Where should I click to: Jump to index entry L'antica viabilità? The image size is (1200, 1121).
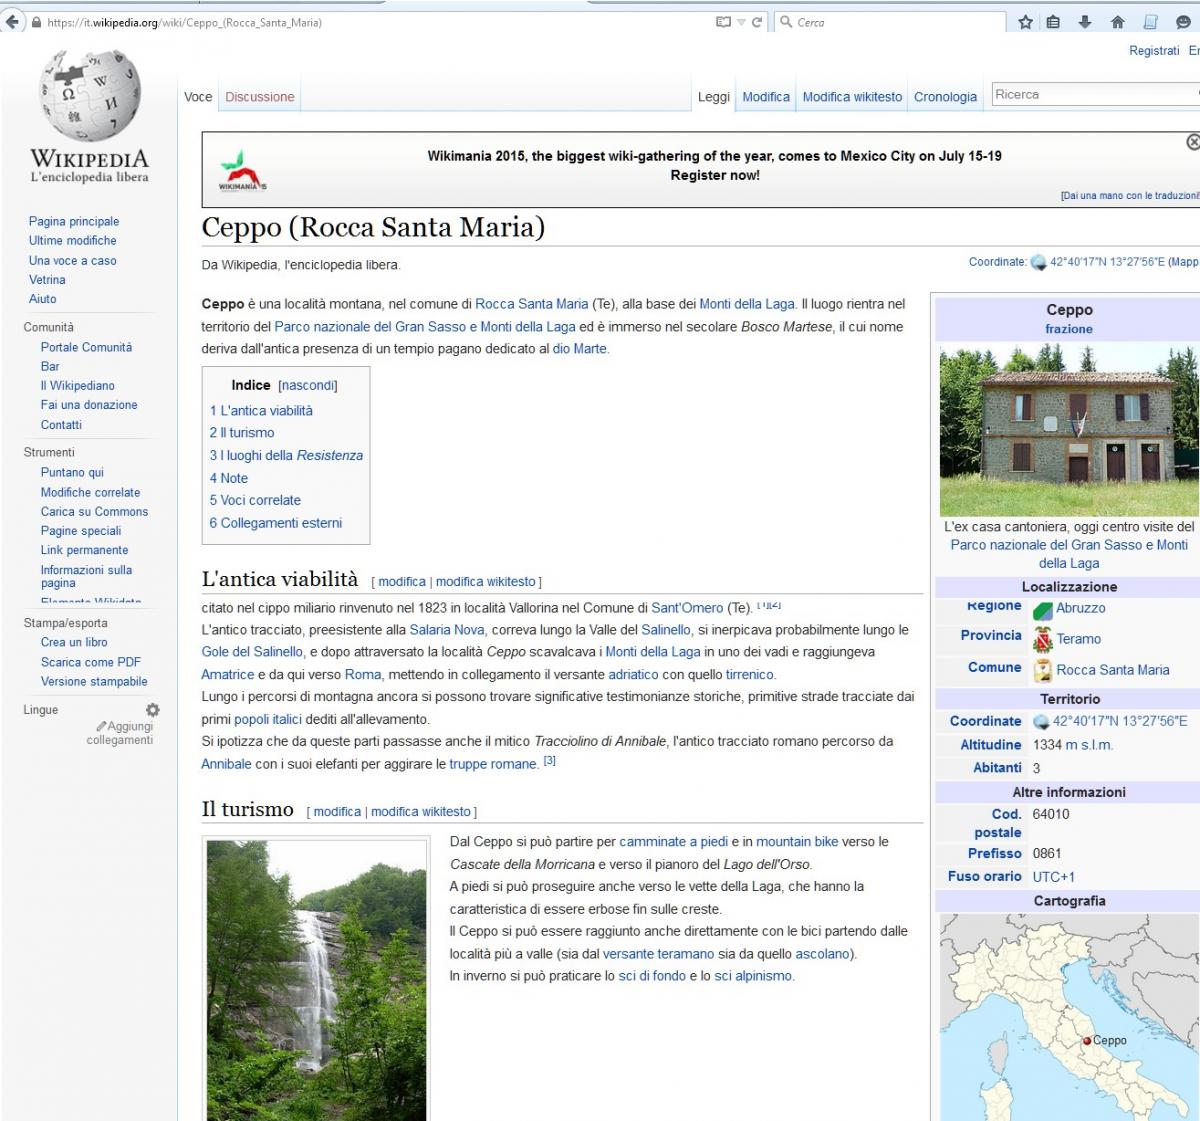261,411
